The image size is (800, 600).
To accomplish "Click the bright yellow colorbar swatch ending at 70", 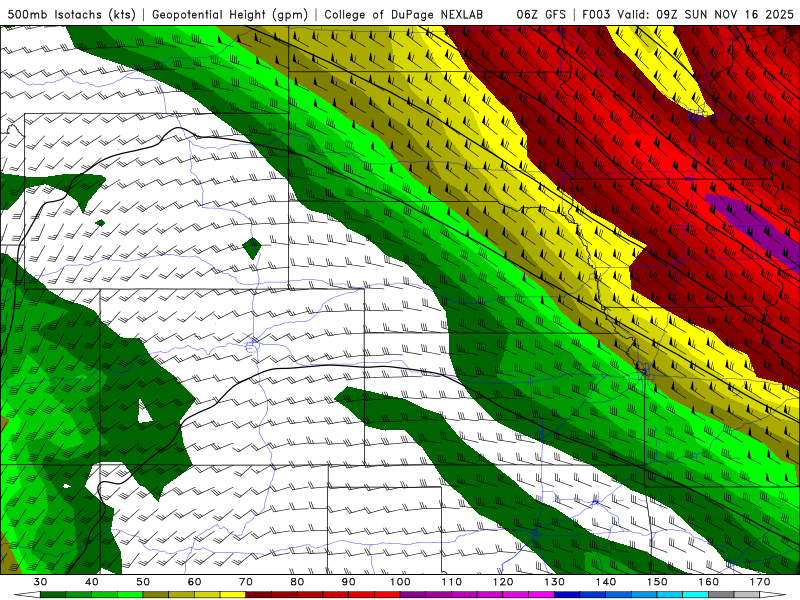I will point(233,595).
